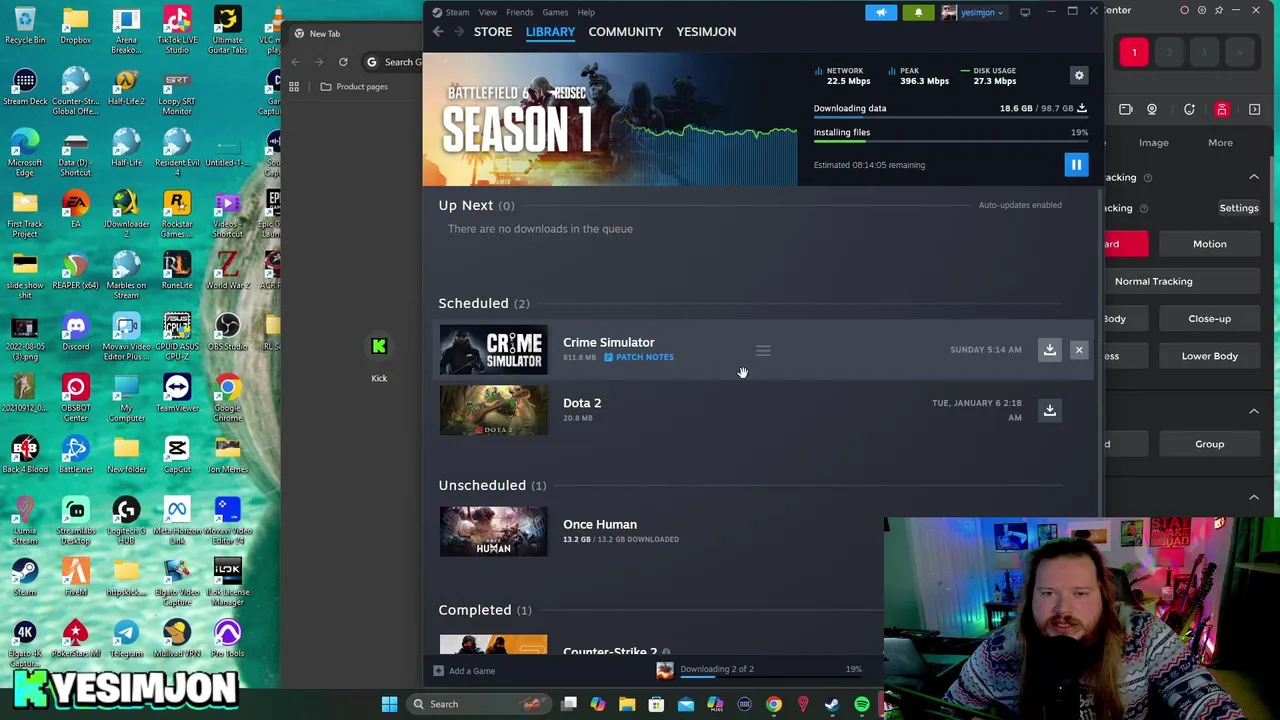
Task: Open the Games menu in Steam
Action: (555, 12)
